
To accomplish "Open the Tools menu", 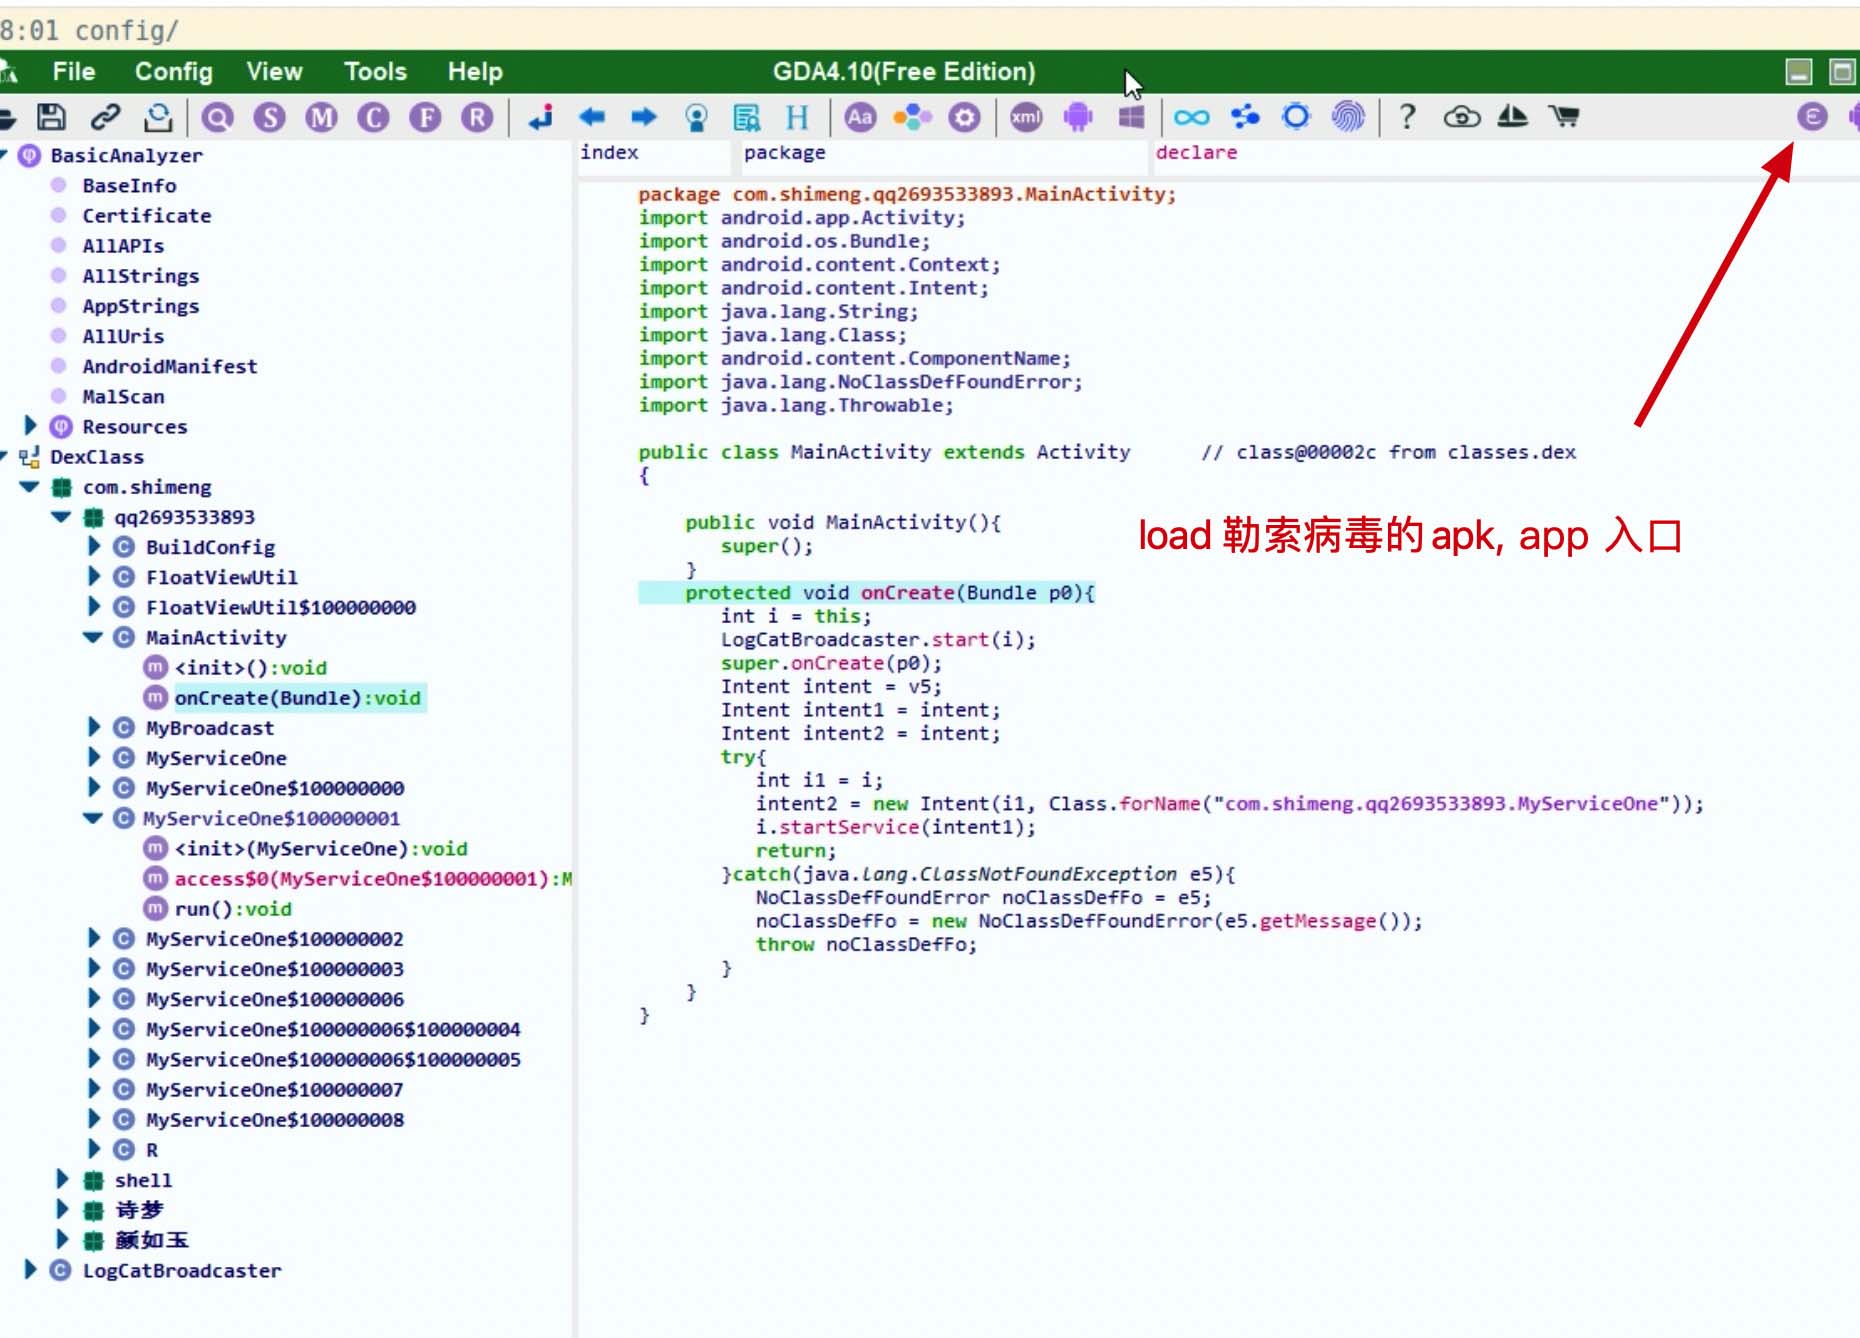I will pos(375,72).
